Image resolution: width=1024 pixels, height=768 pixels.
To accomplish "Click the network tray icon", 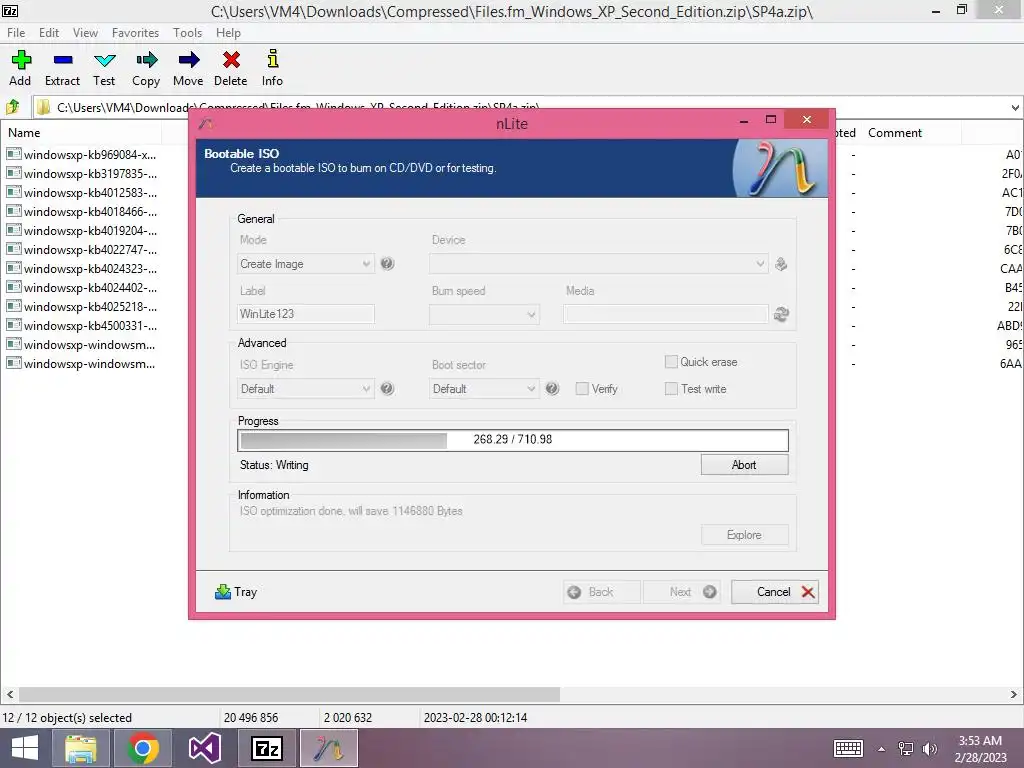I will pyautogui.click(x=906, y=749).
